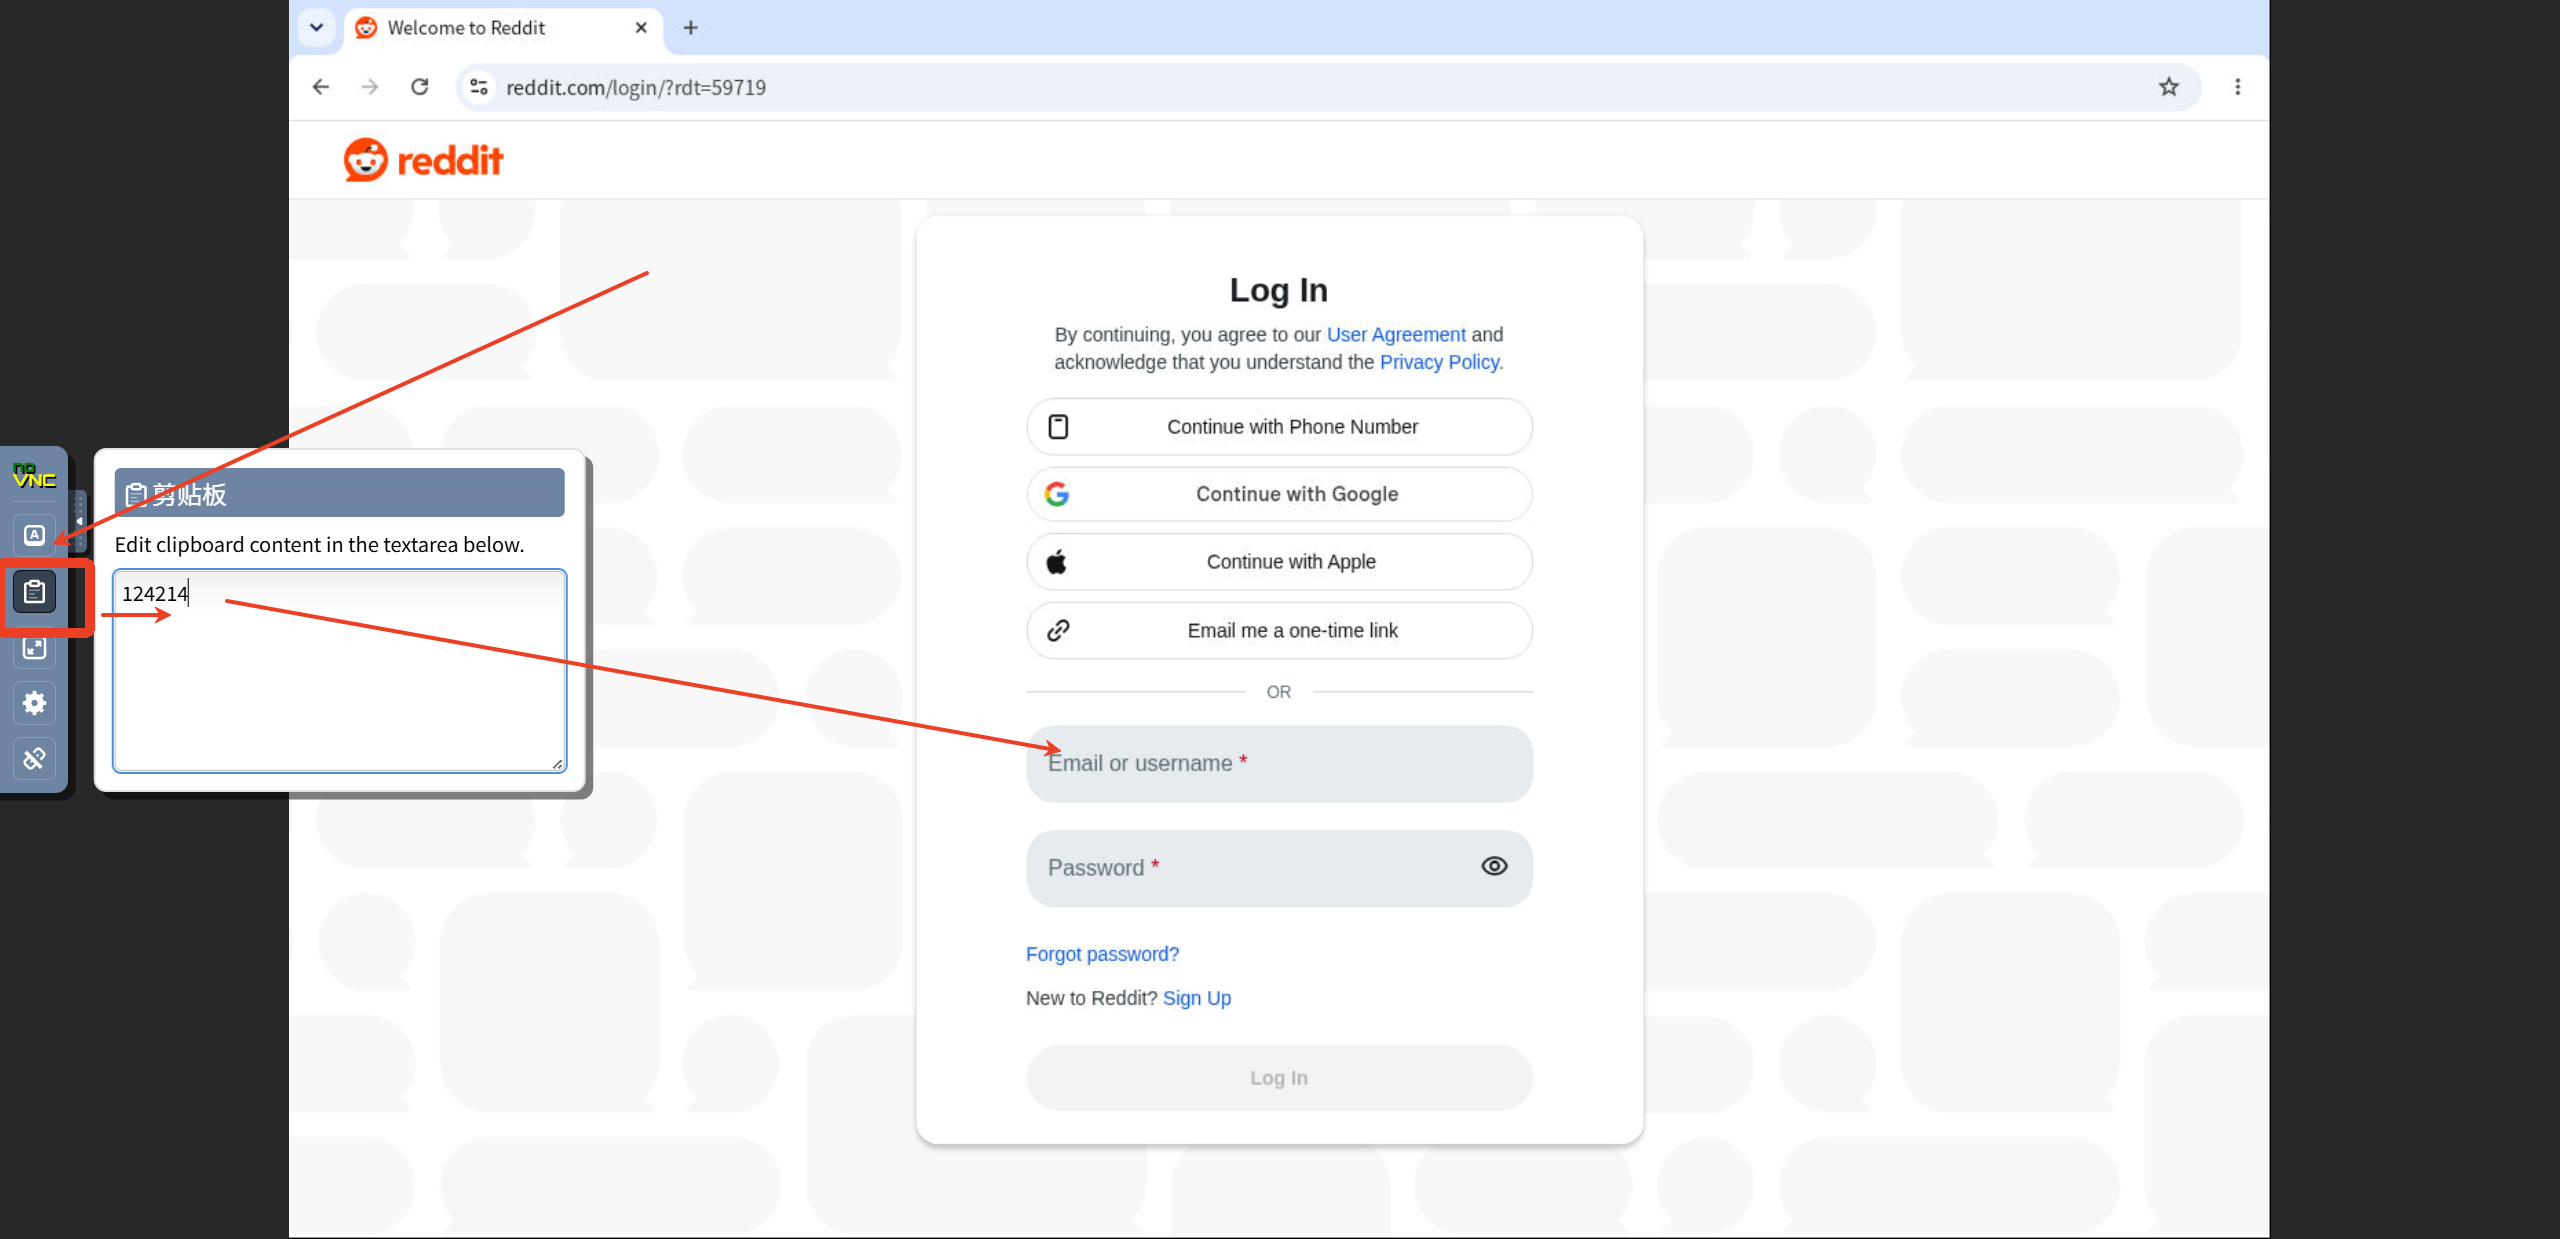Open noVNC settings gear

tap(35, 703)
